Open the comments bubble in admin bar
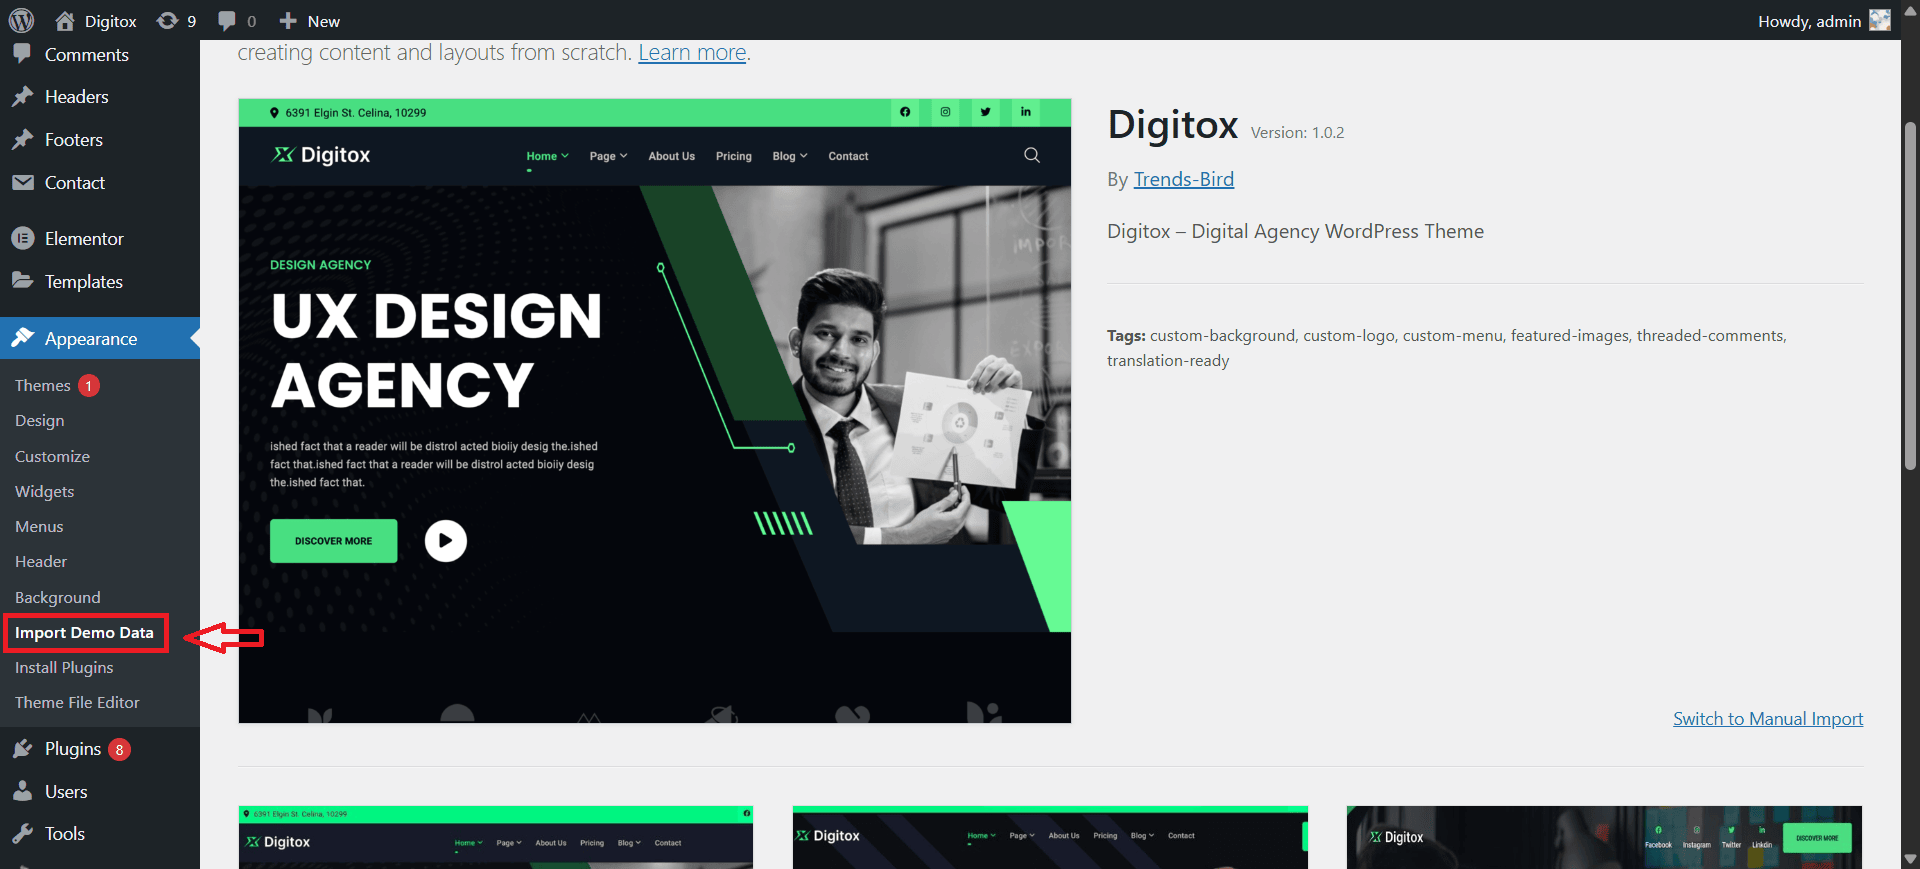 237,21
